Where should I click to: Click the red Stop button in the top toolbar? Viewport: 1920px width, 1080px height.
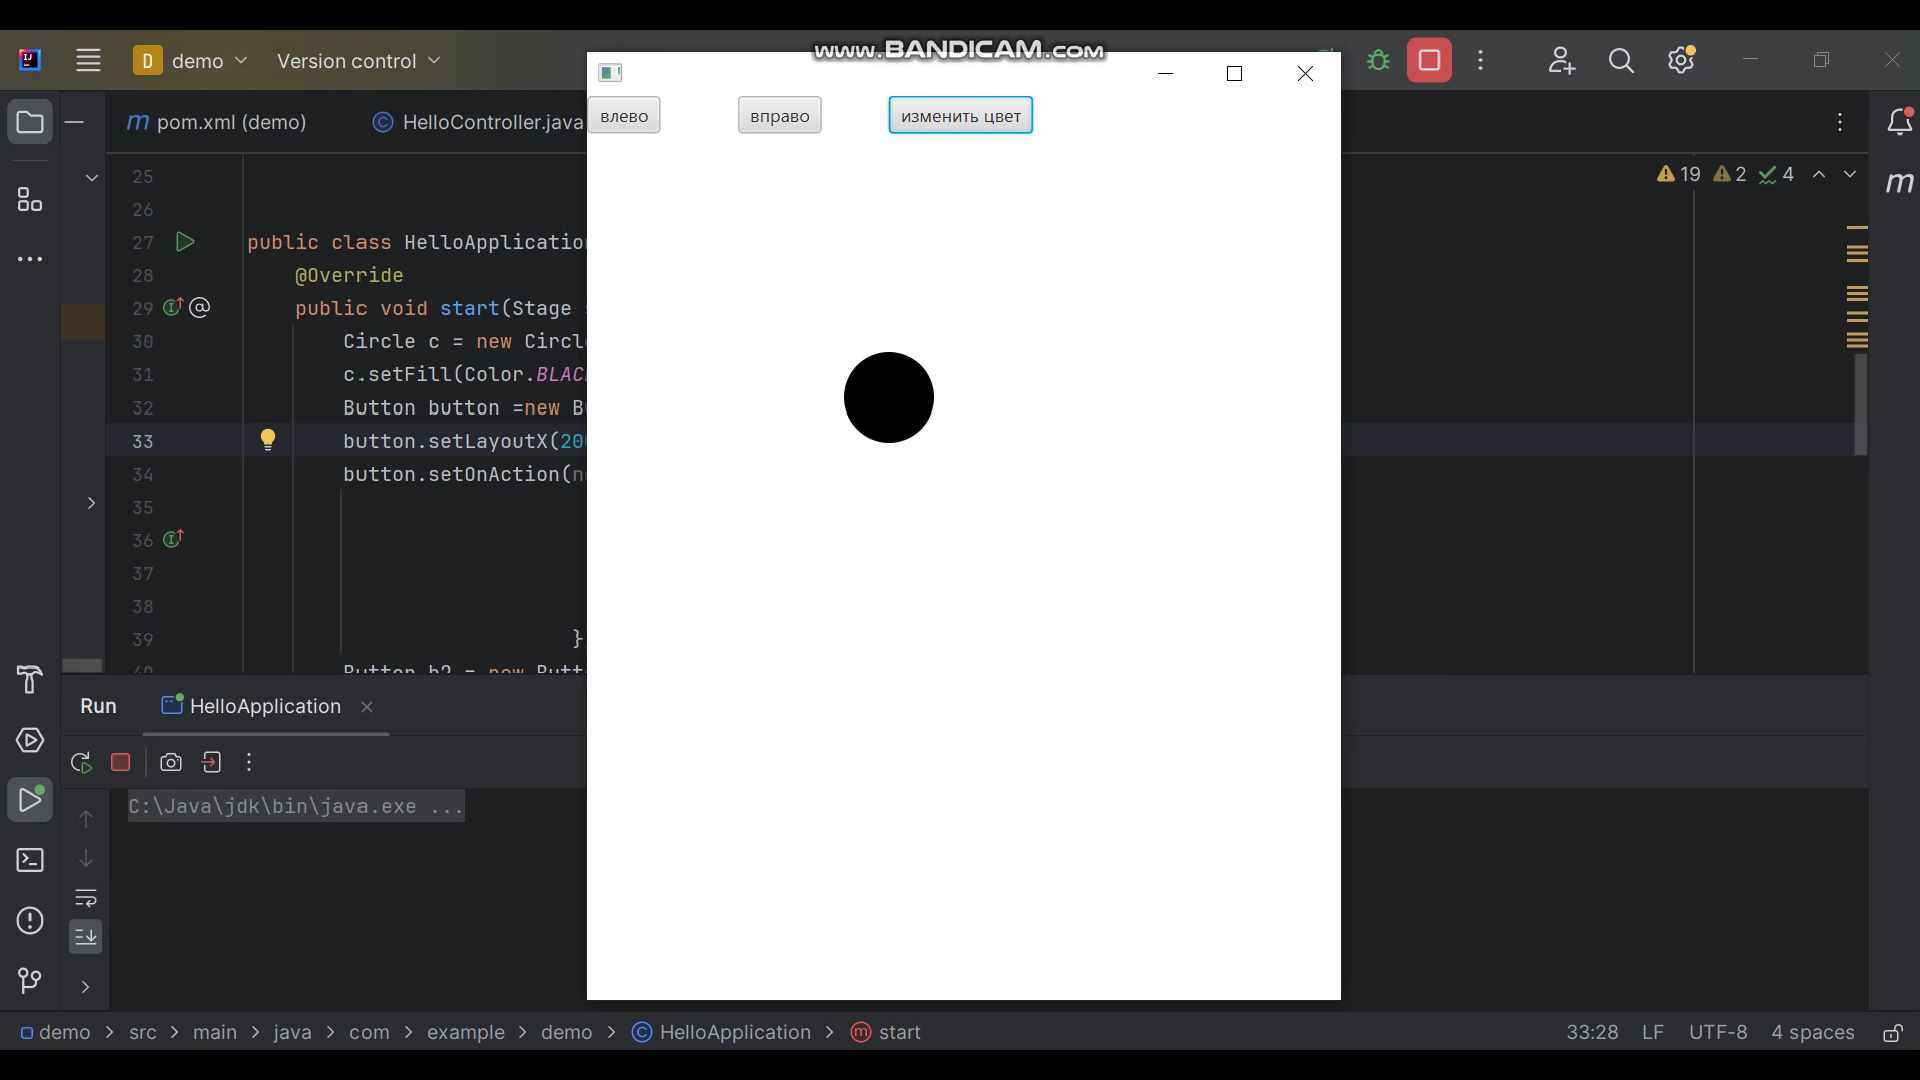pos(1429,61)
